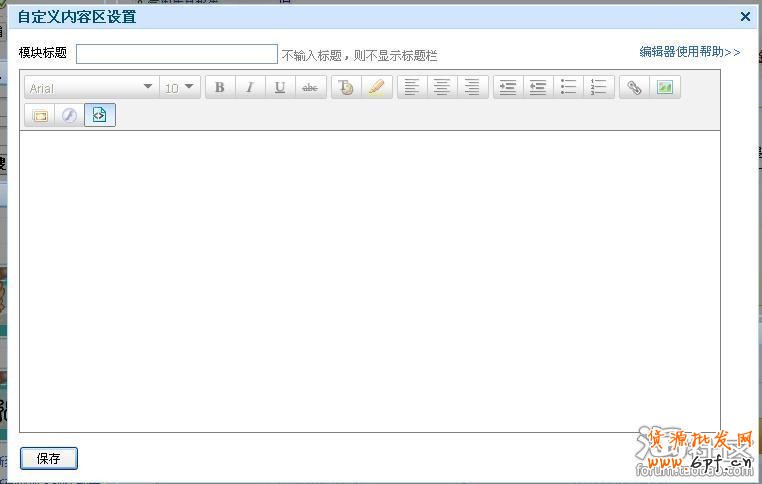Toggle italic formatting
762x484 pixels.
point(250,88)
